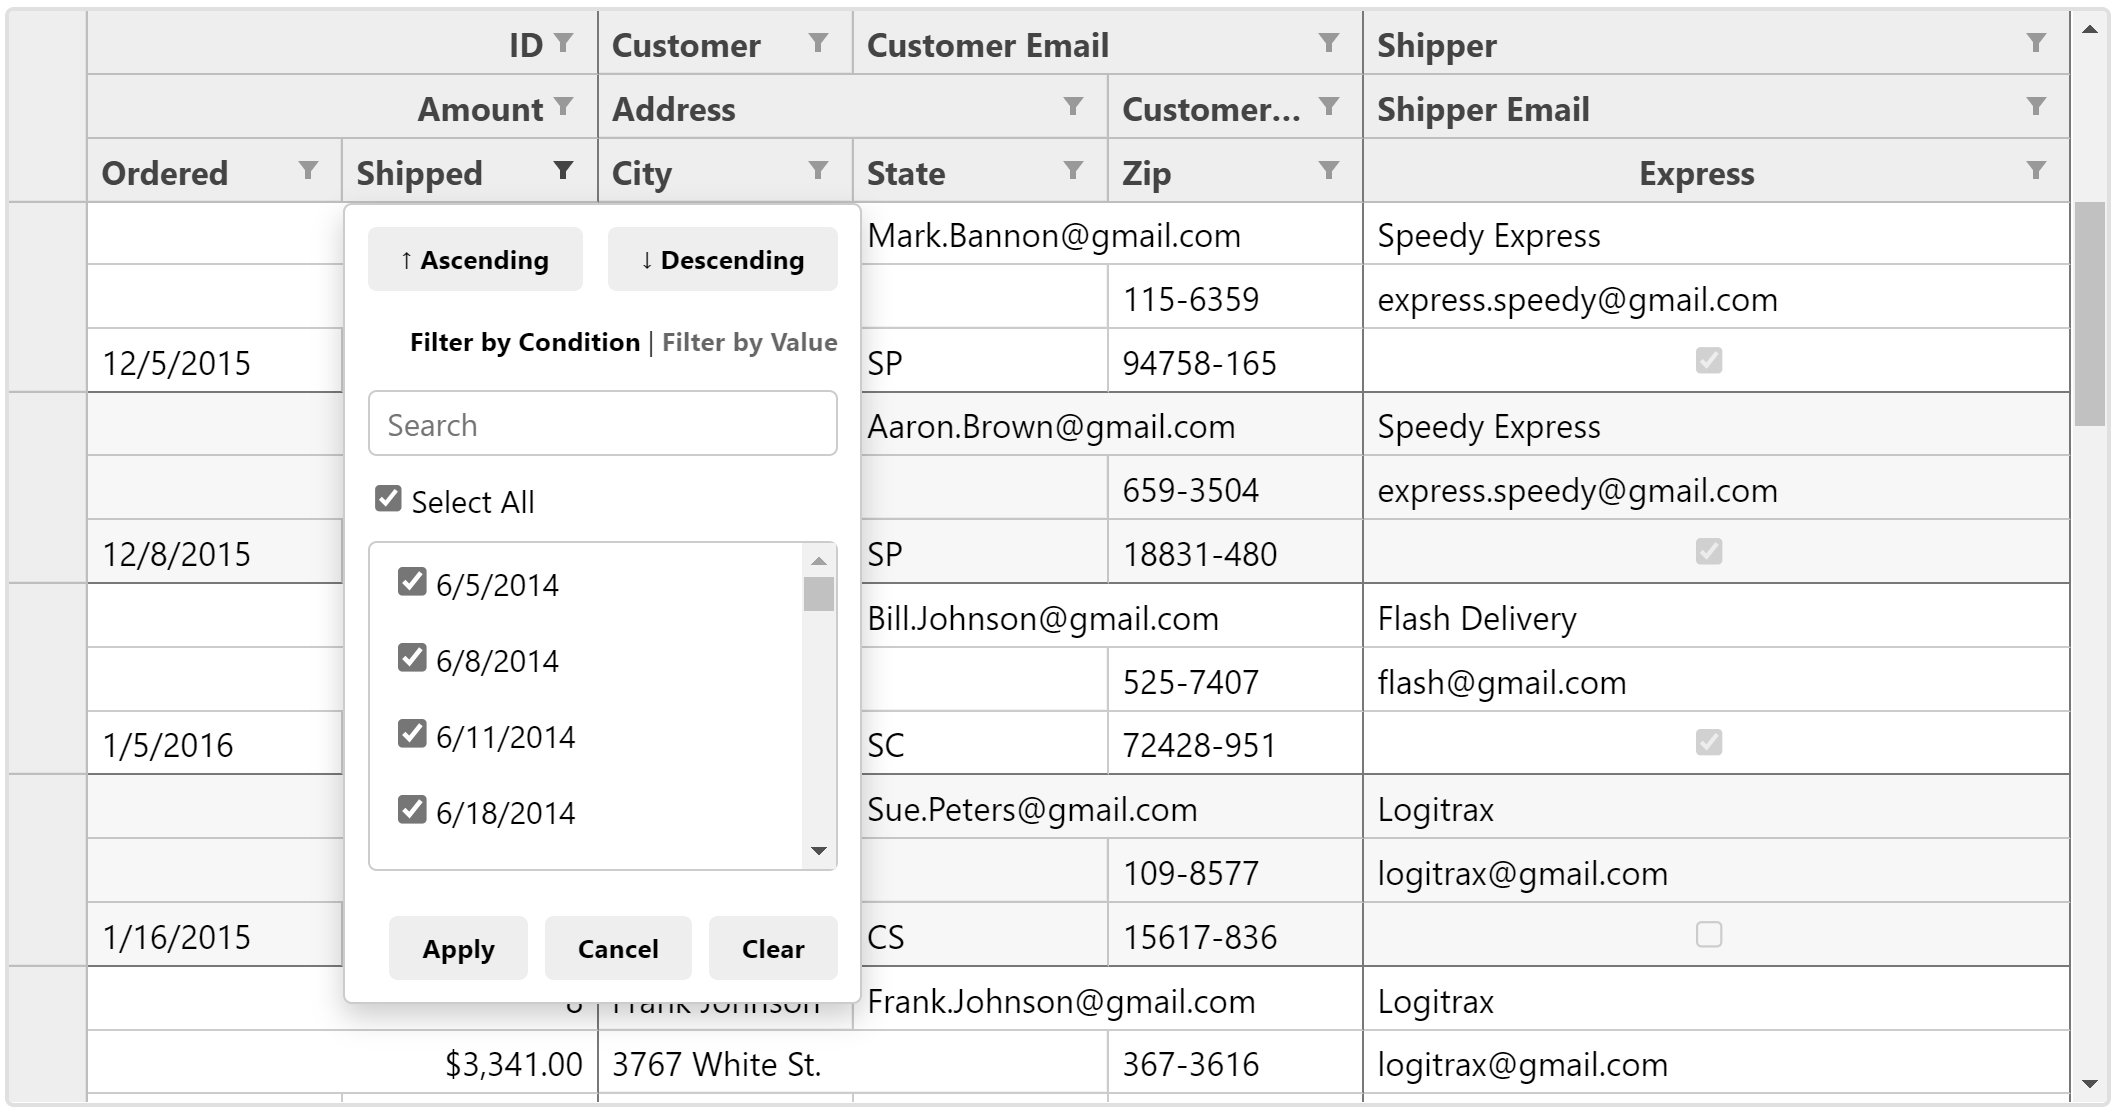Image resolution: width=2119 pixels, height=1115 pixels.
Task: Apply the current filter selection
Action: pyautogui.click(x=460, y=947)
